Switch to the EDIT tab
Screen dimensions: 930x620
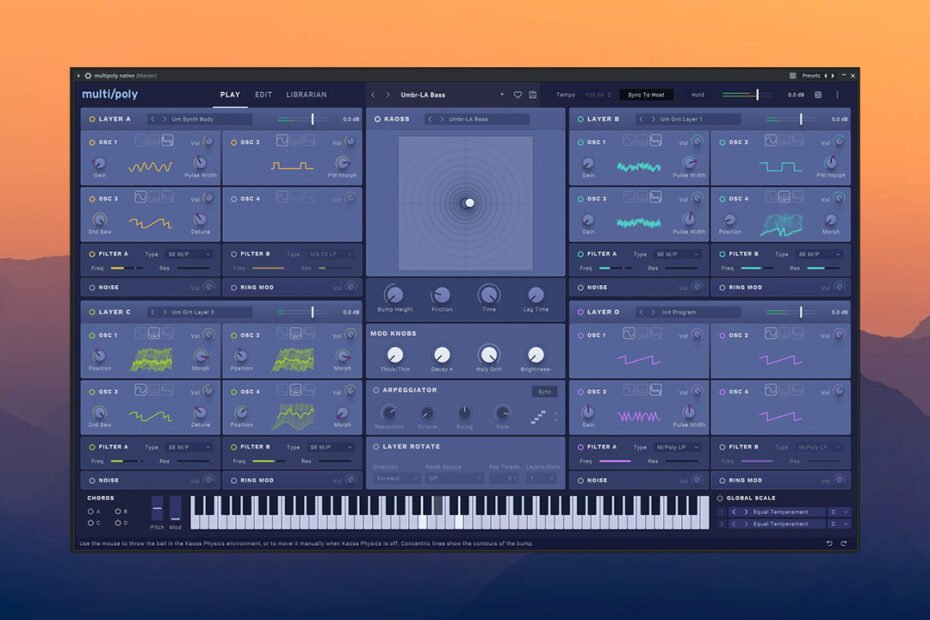[x=263, y=95]
